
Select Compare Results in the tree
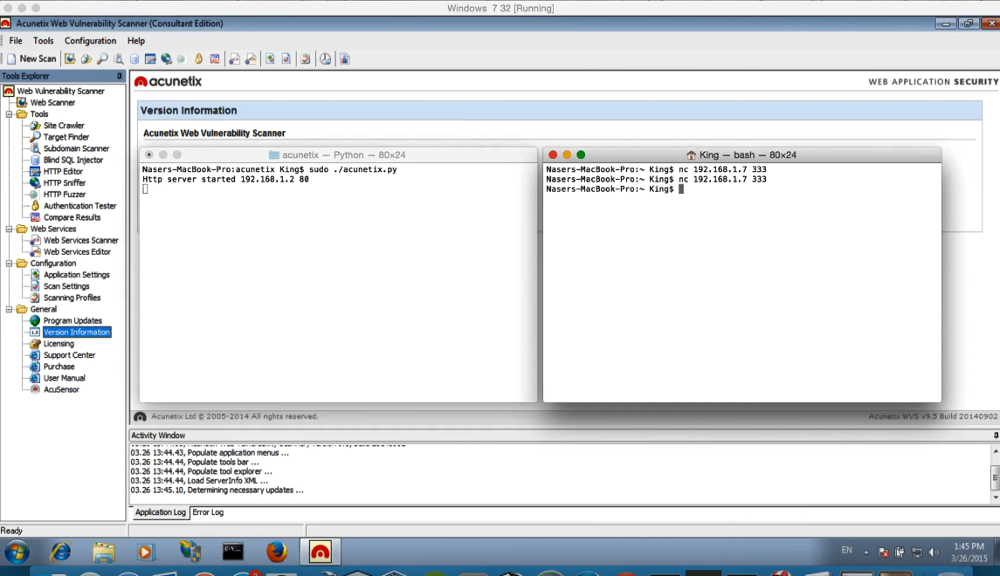point(72,218)
